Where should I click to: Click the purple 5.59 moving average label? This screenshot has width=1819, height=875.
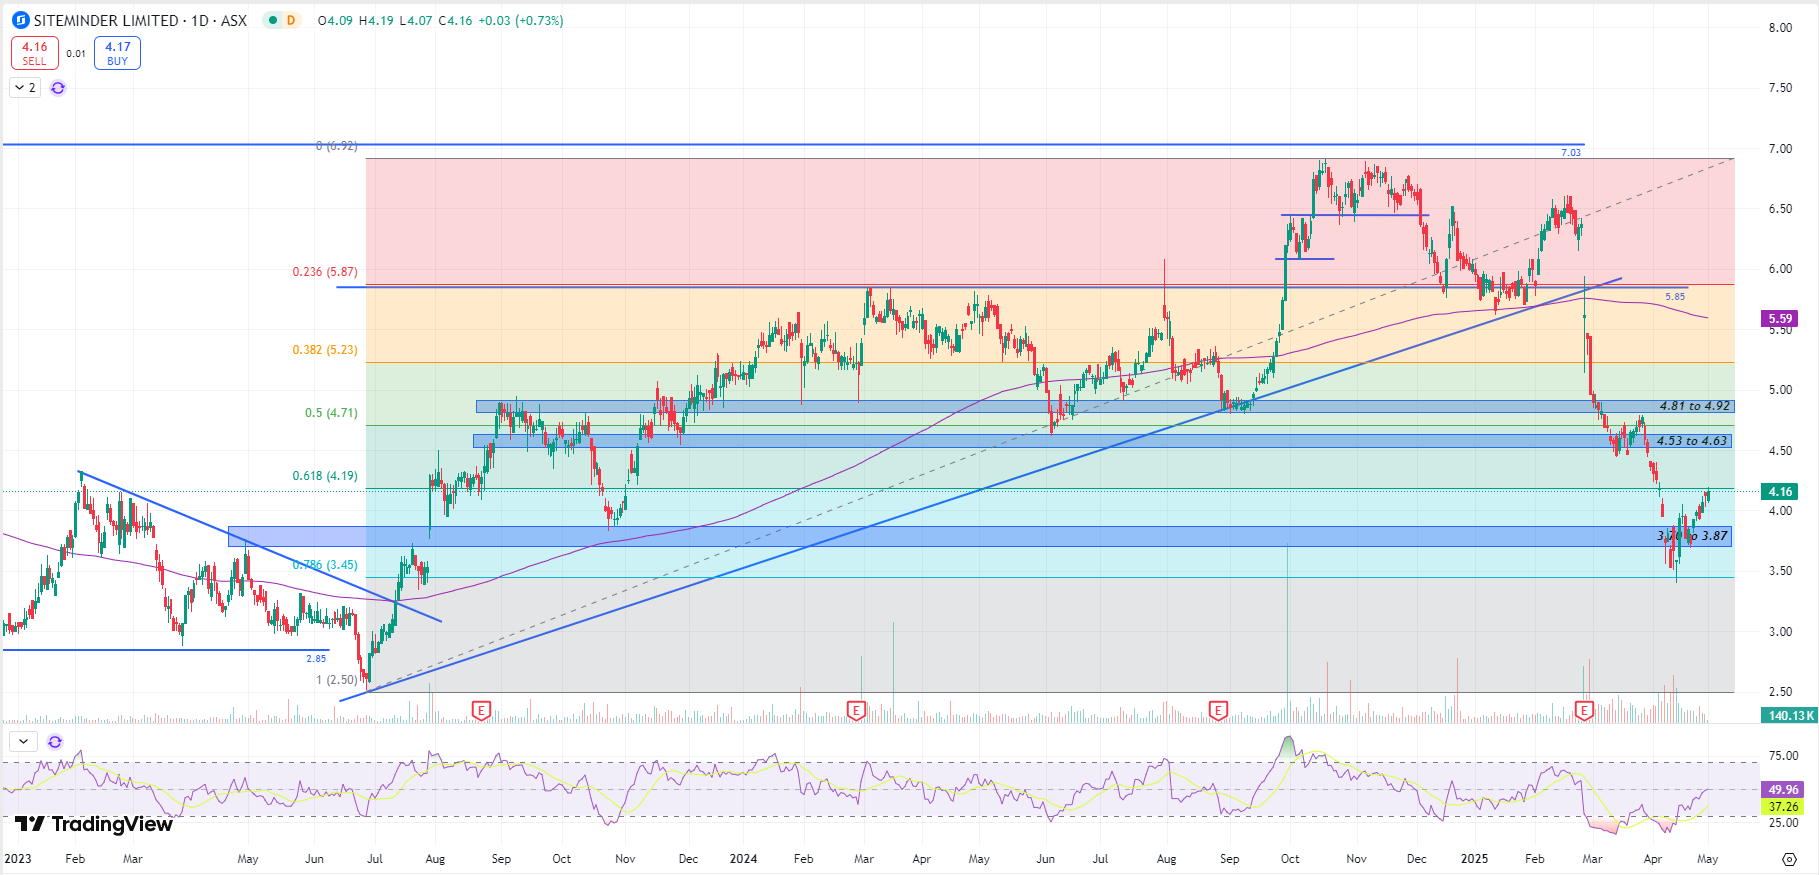click(x=1780, y=319)
